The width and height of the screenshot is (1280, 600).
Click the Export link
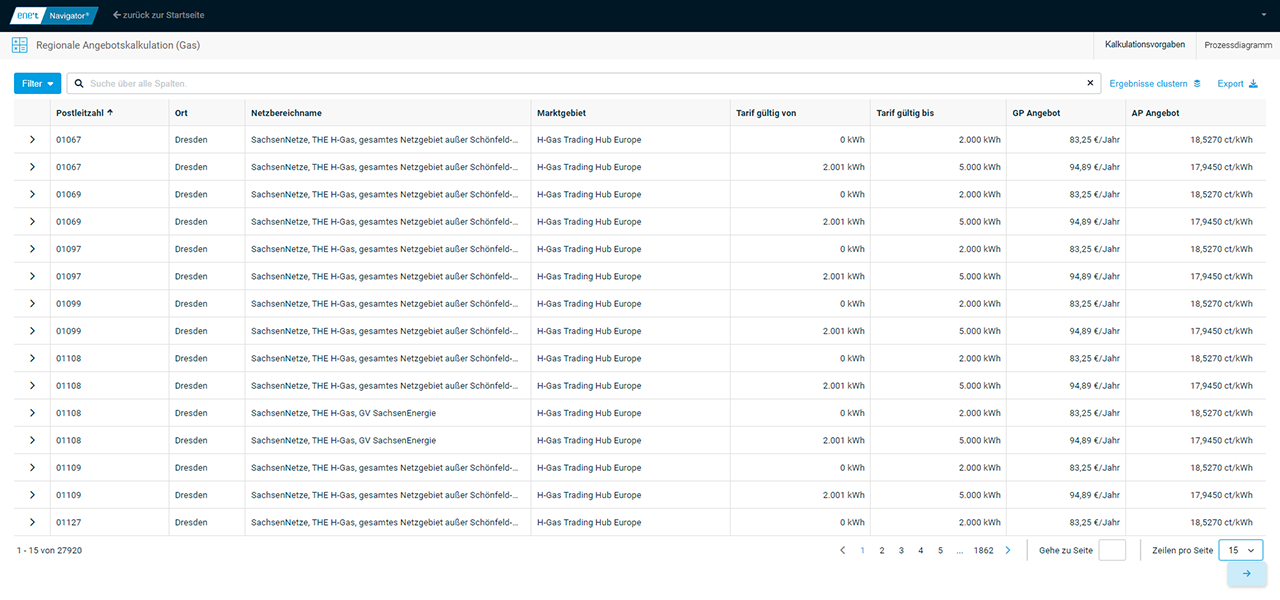pos(1237,84)
